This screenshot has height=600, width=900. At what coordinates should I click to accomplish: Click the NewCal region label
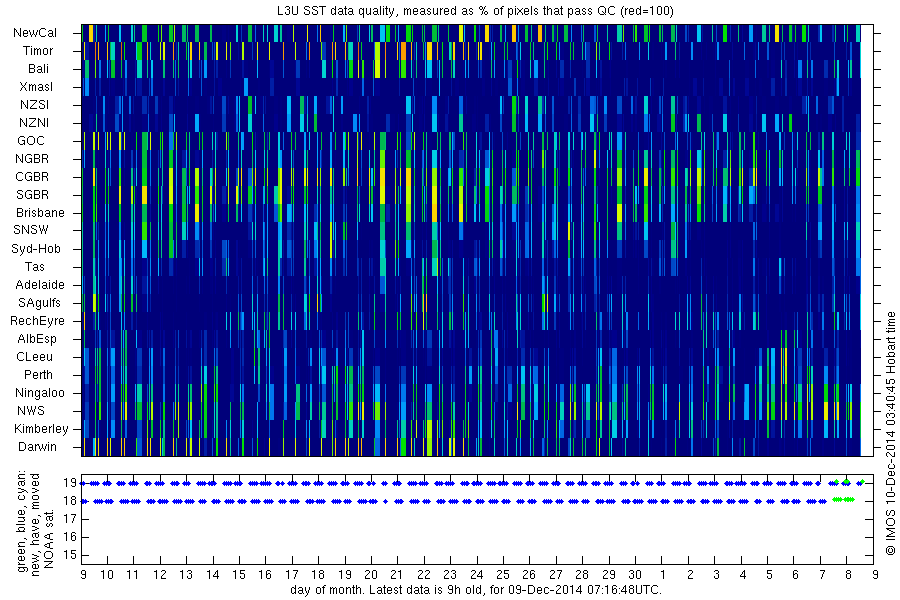click(x=35, y=33)
